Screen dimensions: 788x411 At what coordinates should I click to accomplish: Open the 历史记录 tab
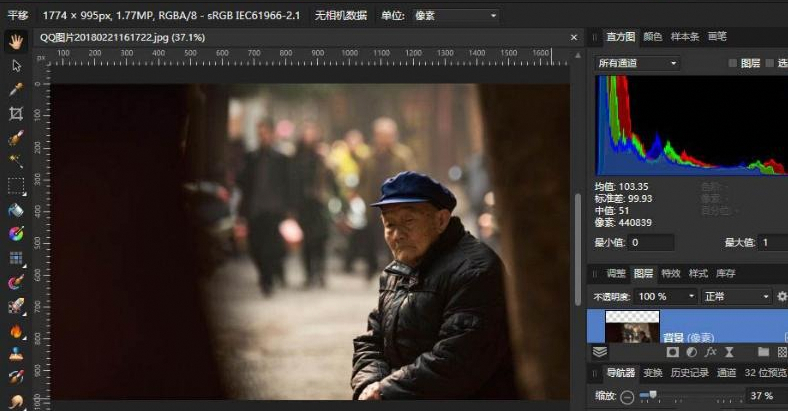point(690,373)
